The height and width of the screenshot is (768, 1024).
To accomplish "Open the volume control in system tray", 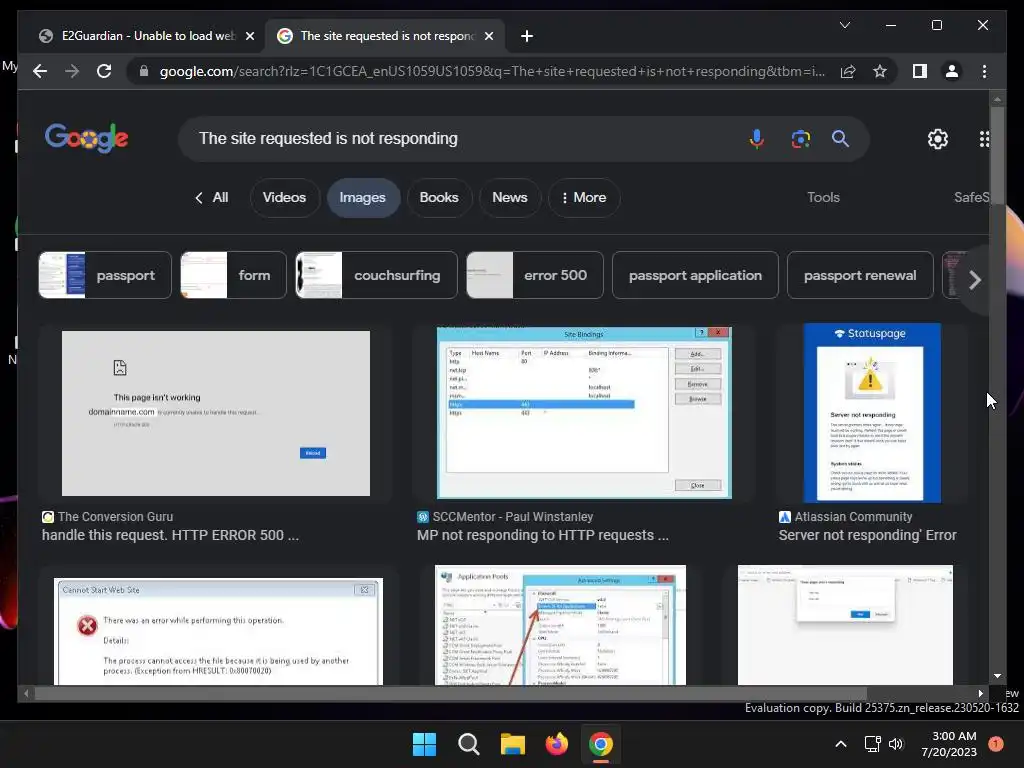I will [x=896, y=744].
